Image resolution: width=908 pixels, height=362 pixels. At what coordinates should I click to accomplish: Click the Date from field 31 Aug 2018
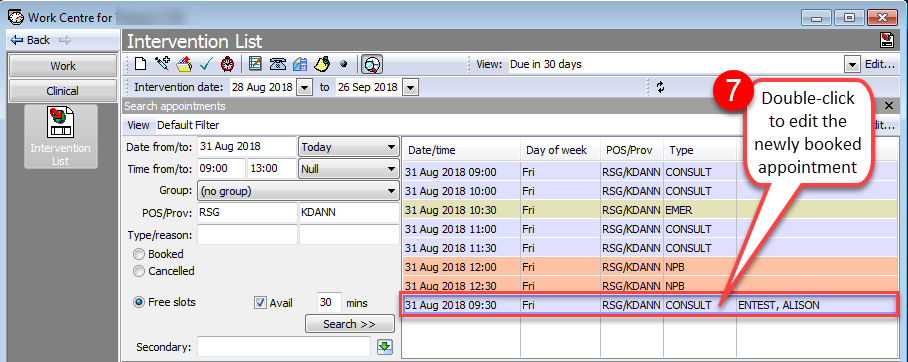click(247, 147)
